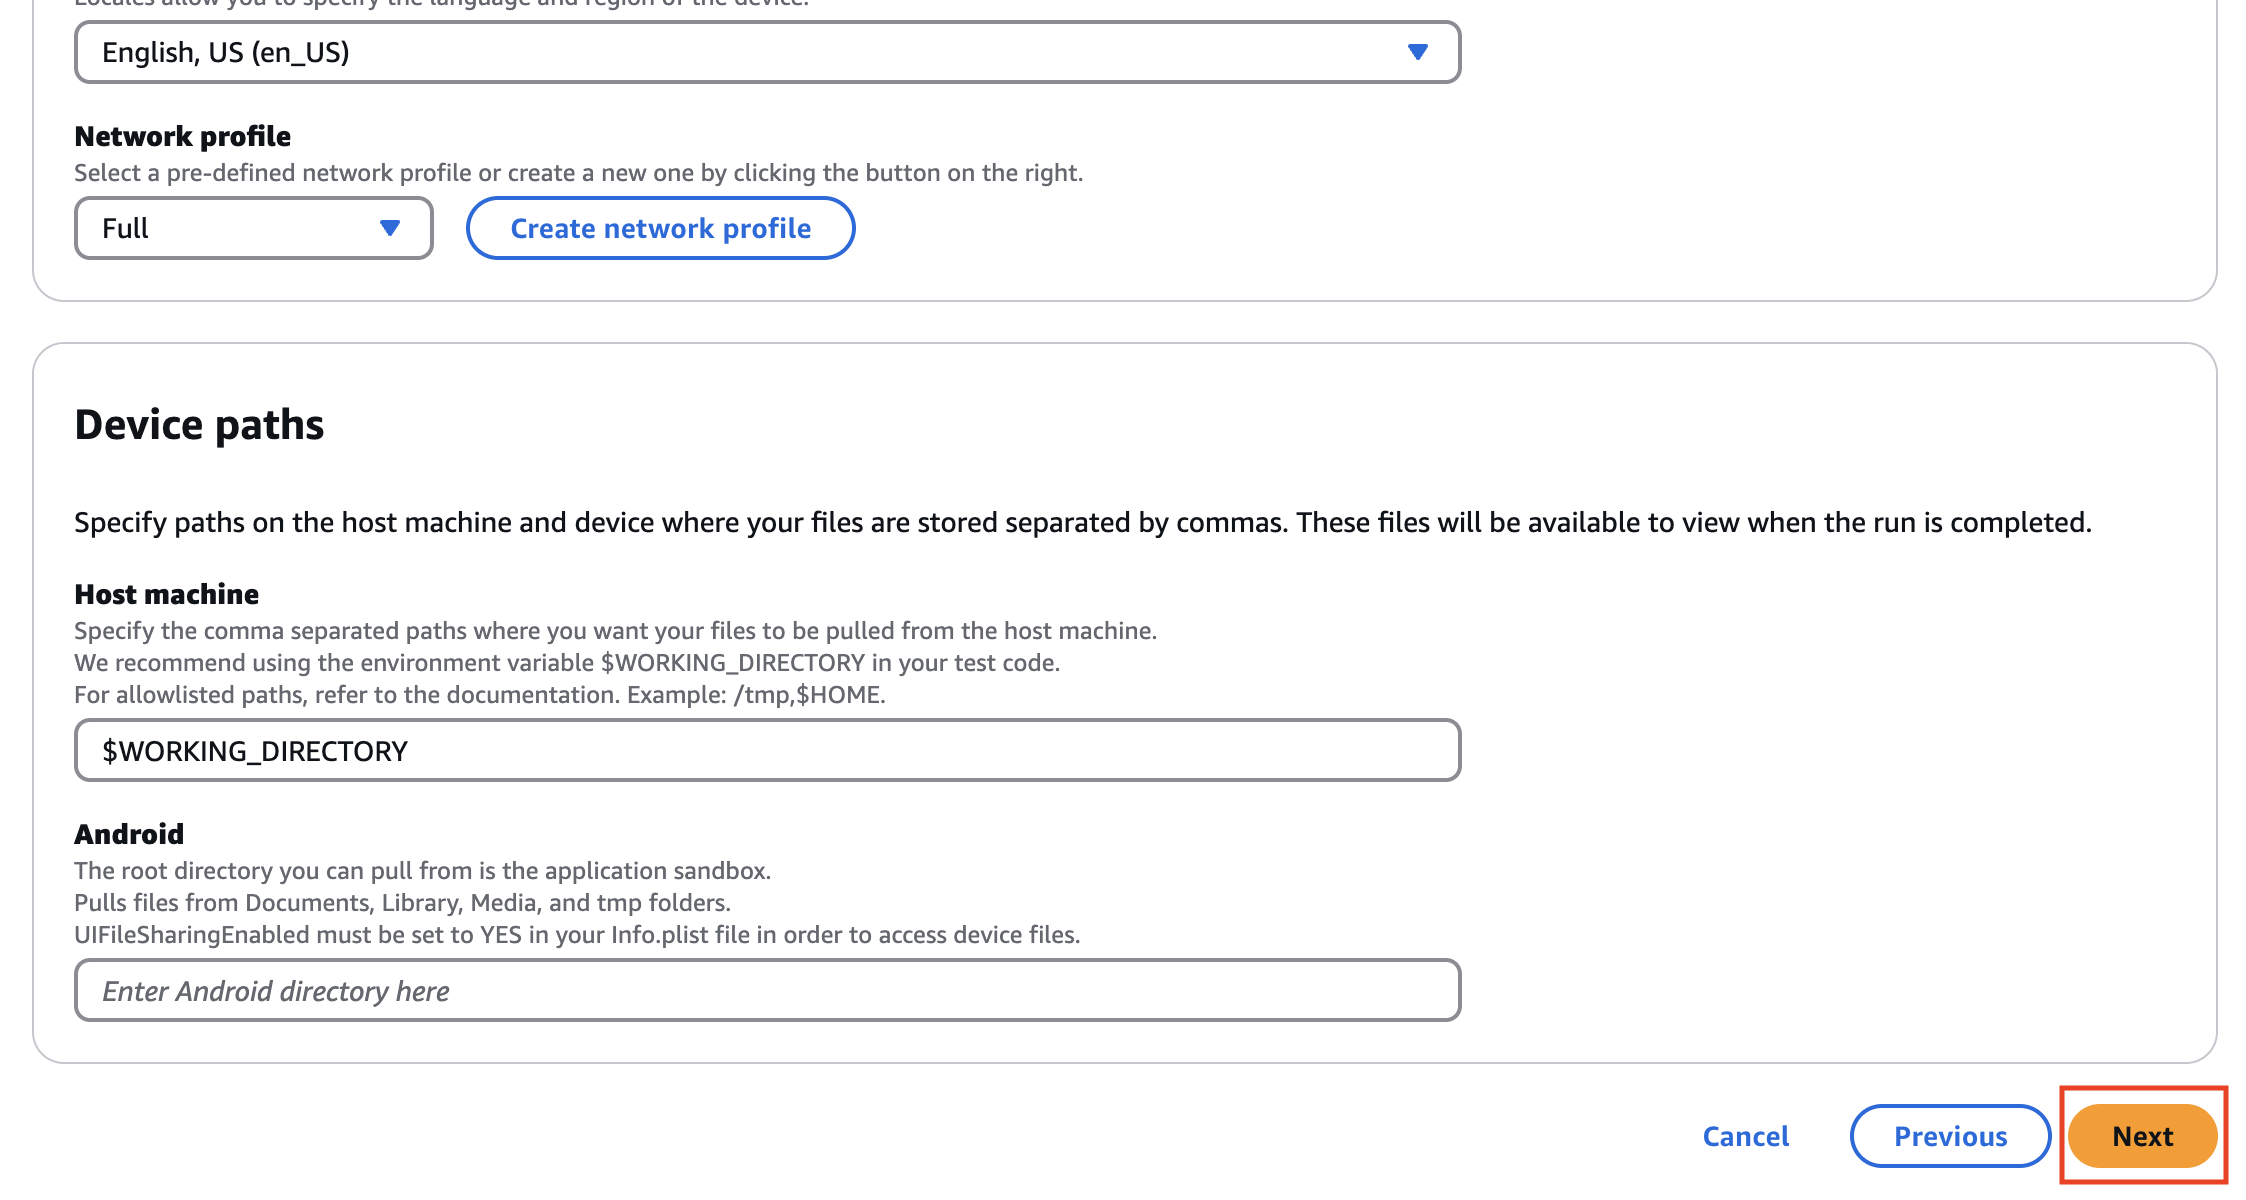Image resolution: width=2246 pixels, height=1200 pixels.
Task: Select the Network profile label
Action: coord(183,136)
